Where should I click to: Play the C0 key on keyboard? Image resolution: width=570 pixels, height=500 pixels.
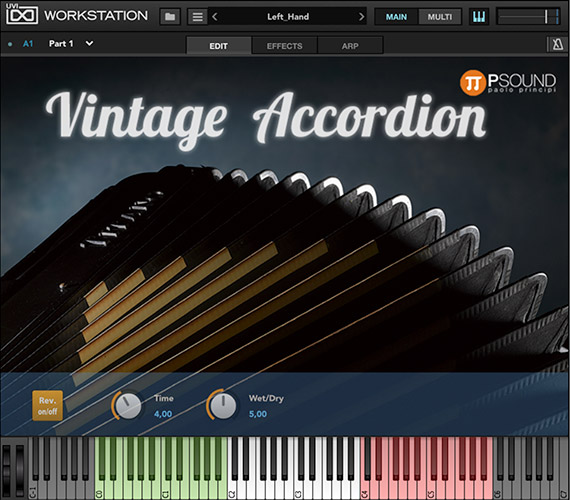(x=99, y=489)
